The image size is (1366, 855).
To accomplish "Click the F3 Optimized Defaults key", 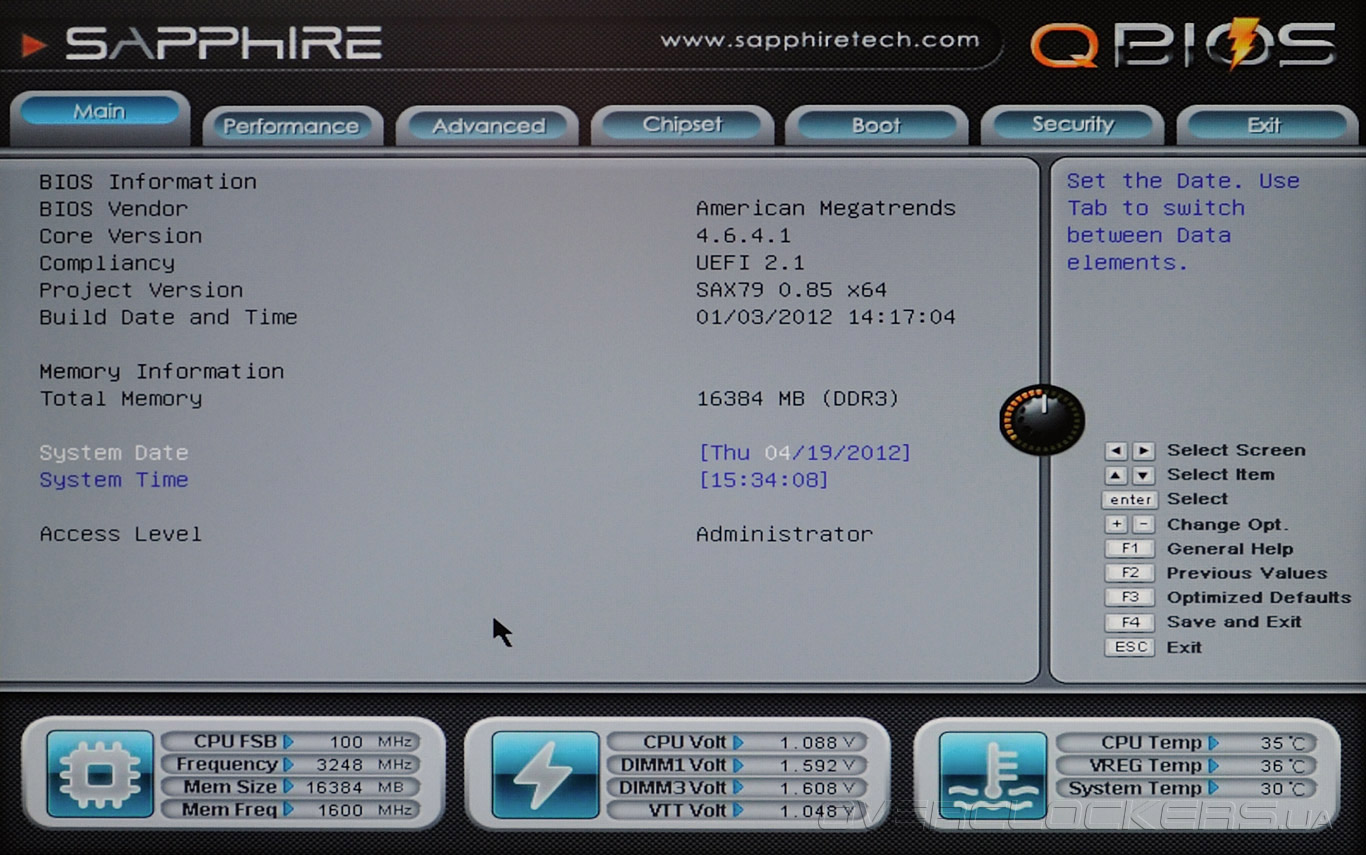I will (1130, 597).
